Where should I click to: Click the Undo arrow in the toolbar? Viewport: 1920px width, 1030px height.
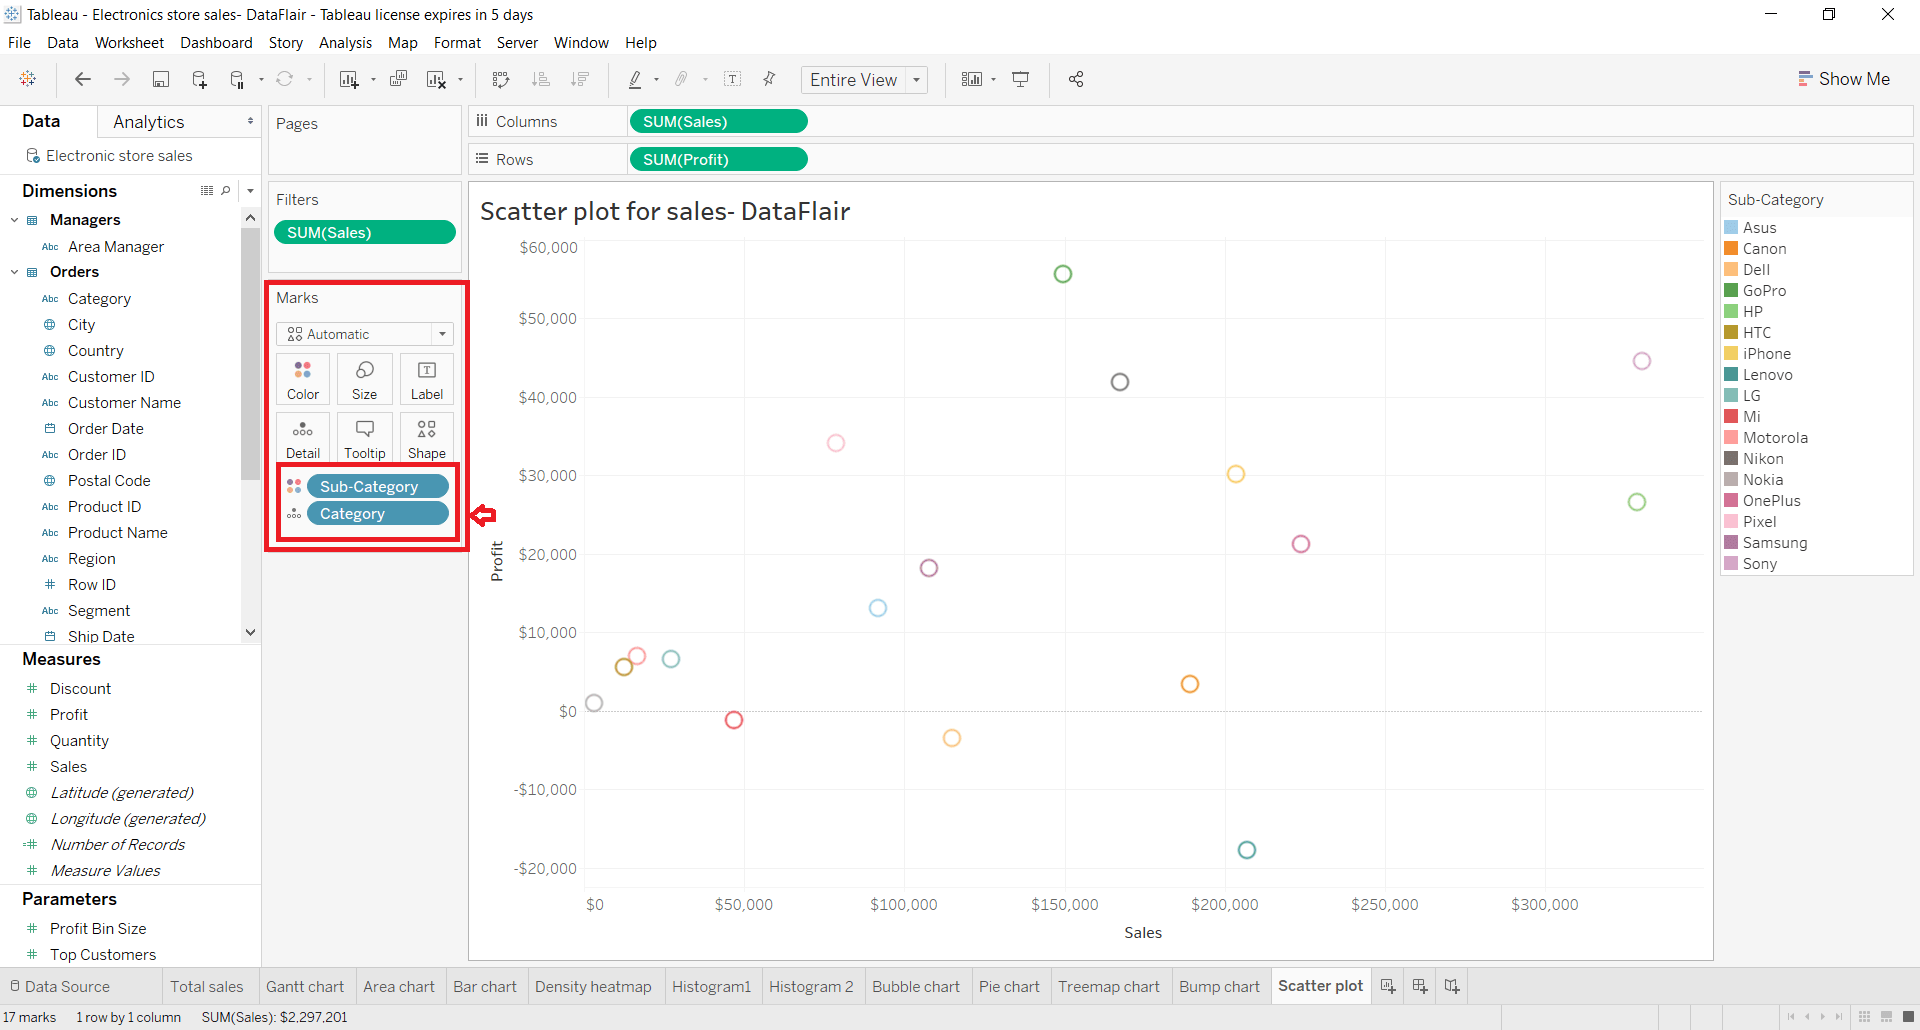pos(83,79)
